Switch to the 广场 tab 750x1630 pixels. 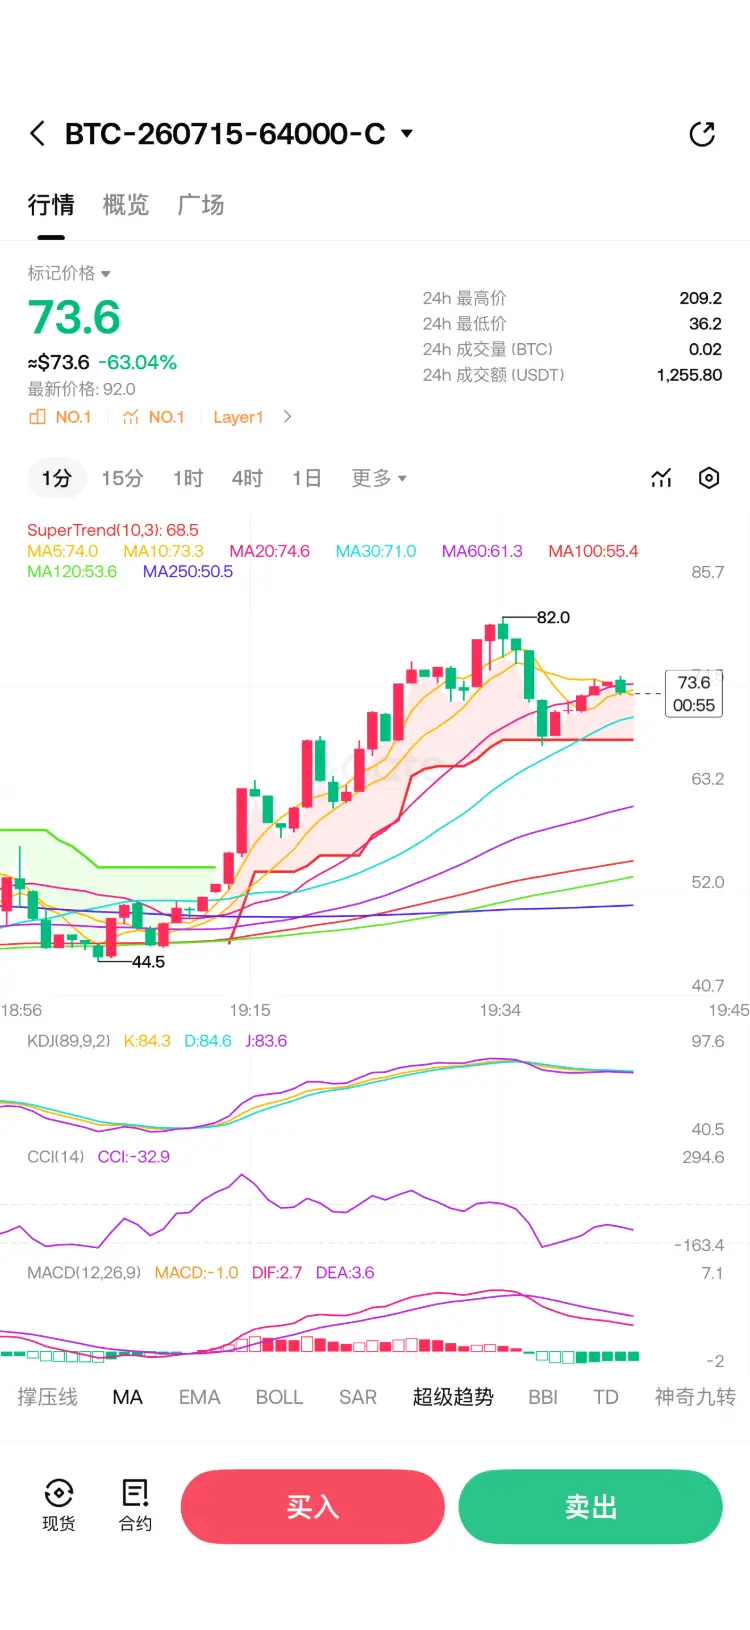tap(201, 205)
